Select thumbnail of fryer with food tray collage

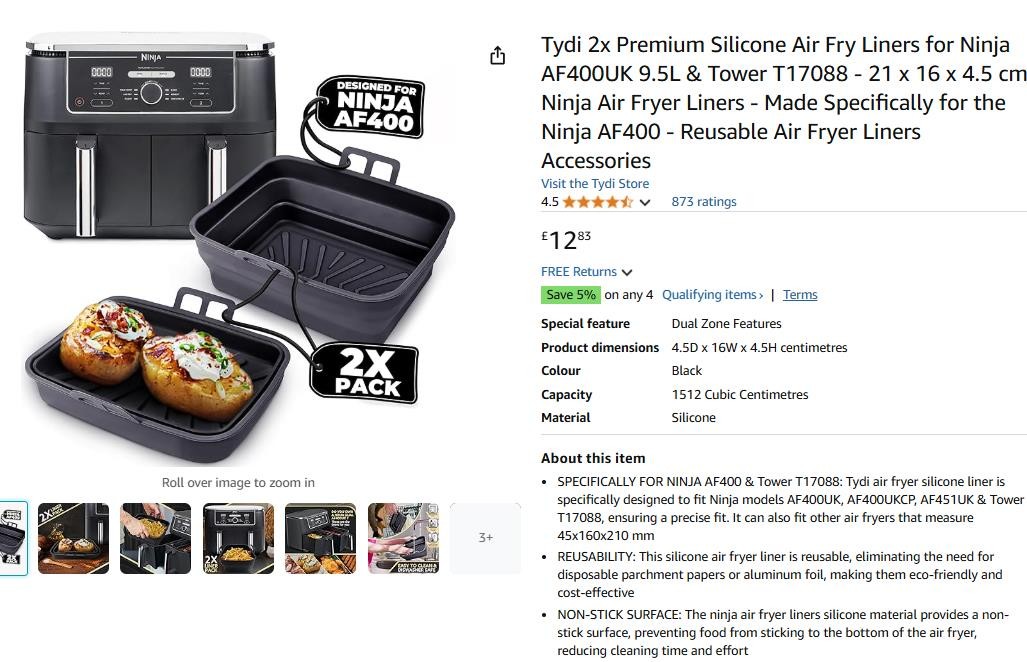(x=320, y=538)
